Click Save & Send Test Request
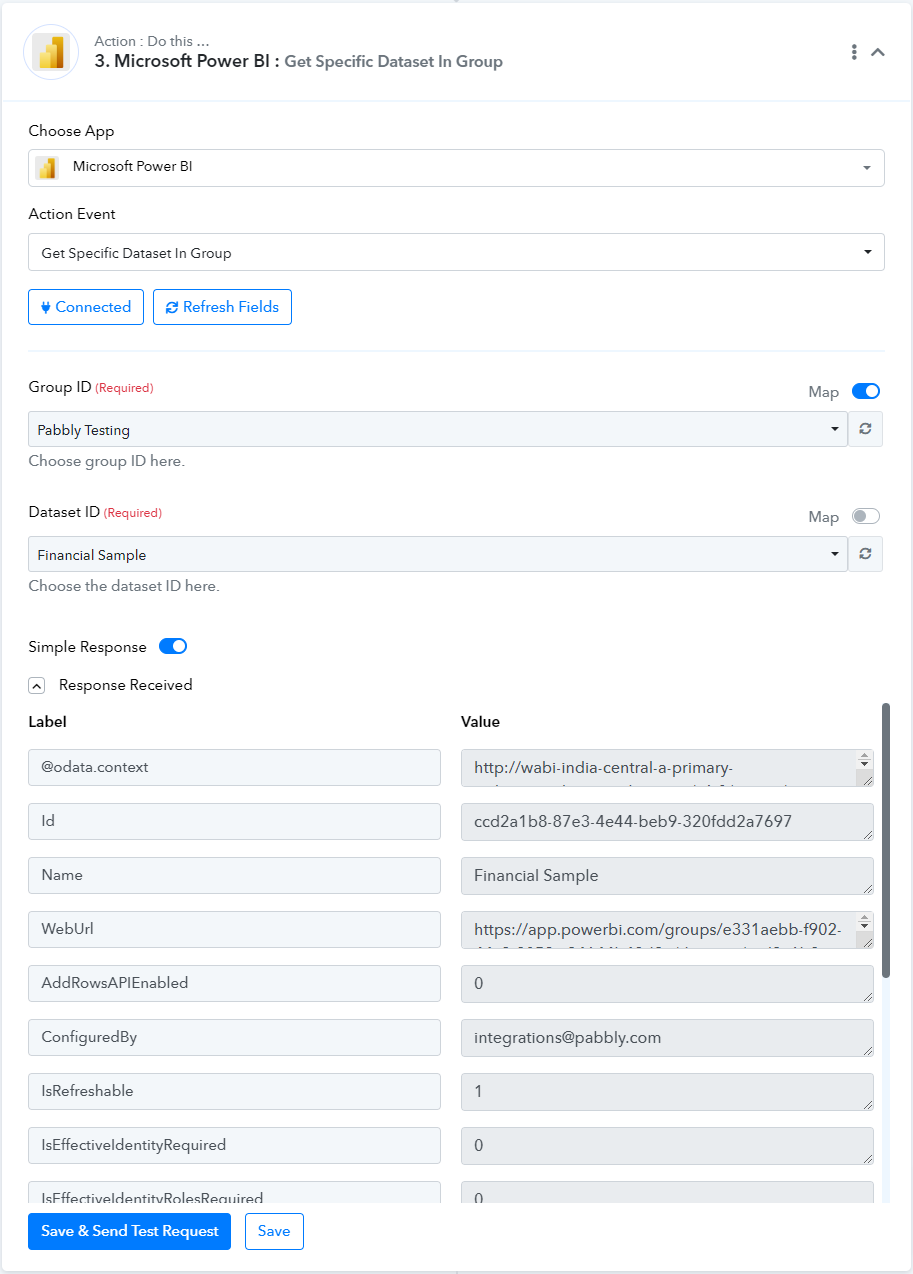Image resolution: width=913 pixels, height=1274 pixels. point(130,1231)
